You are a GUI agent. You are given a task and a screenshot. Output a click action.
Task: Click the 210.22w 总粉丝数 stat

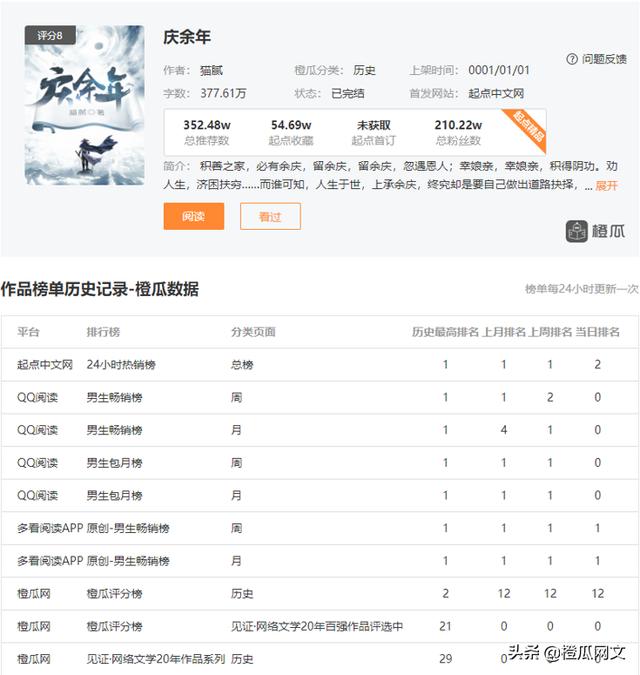(x=458, y=132)
